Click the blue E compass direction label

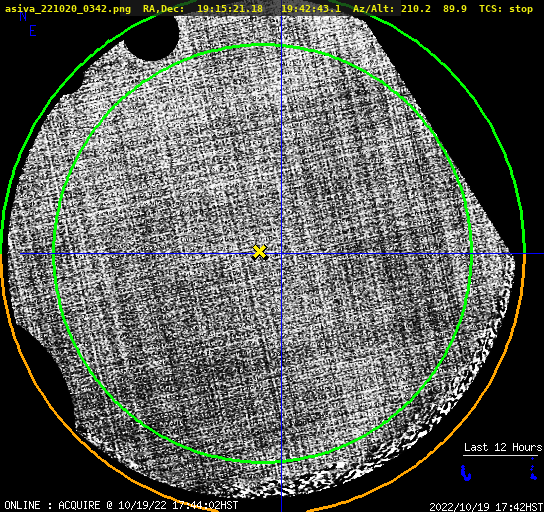pyautogui.click(x=33, y=31)
